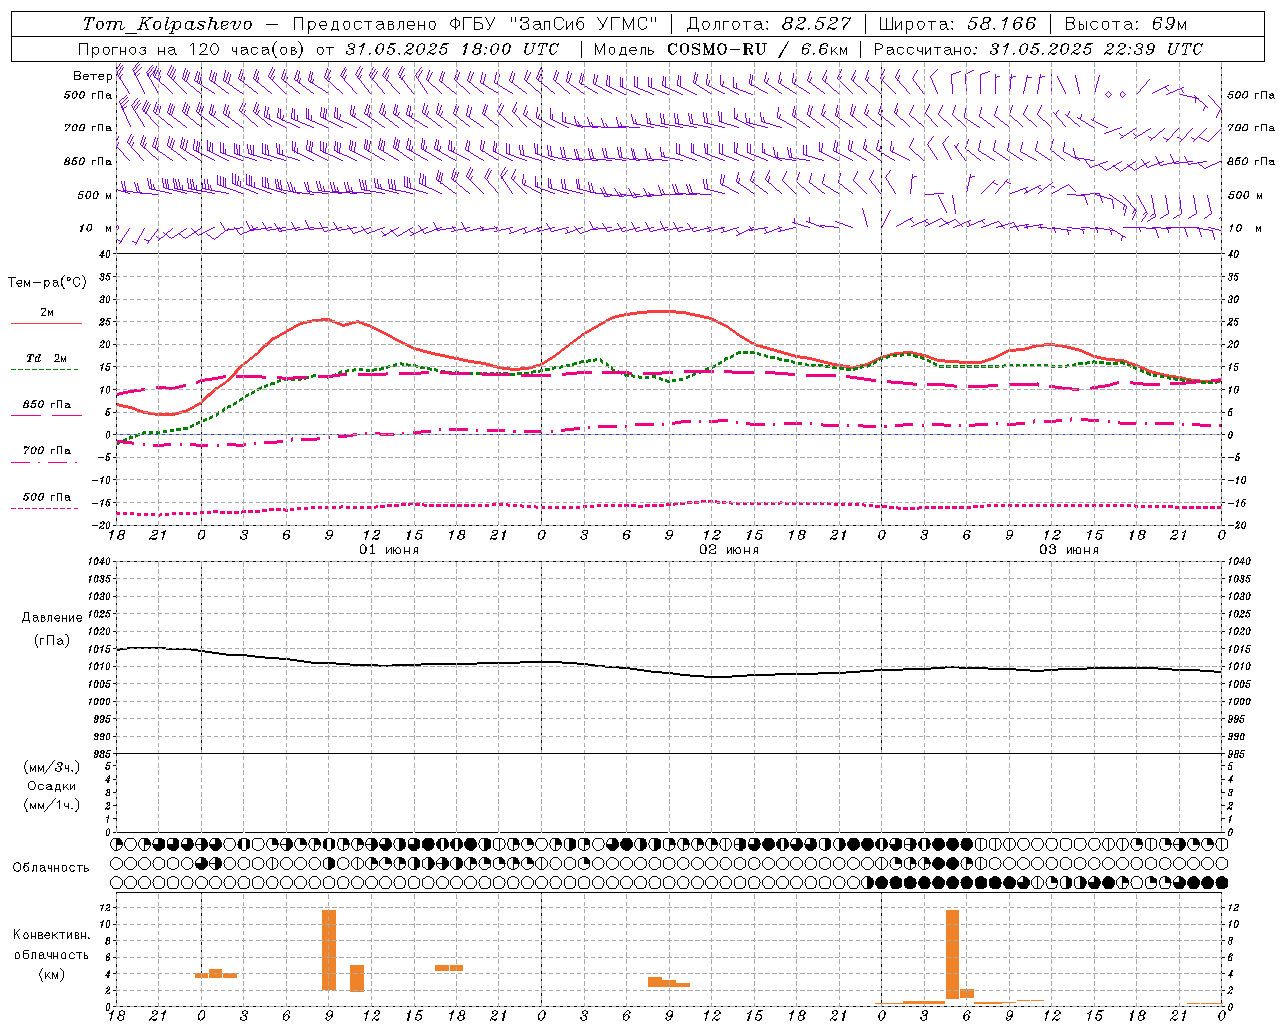Click orange convective bar at 12h on 01 июня
Screen dimensions: 1280x1024
click(357, 978)
